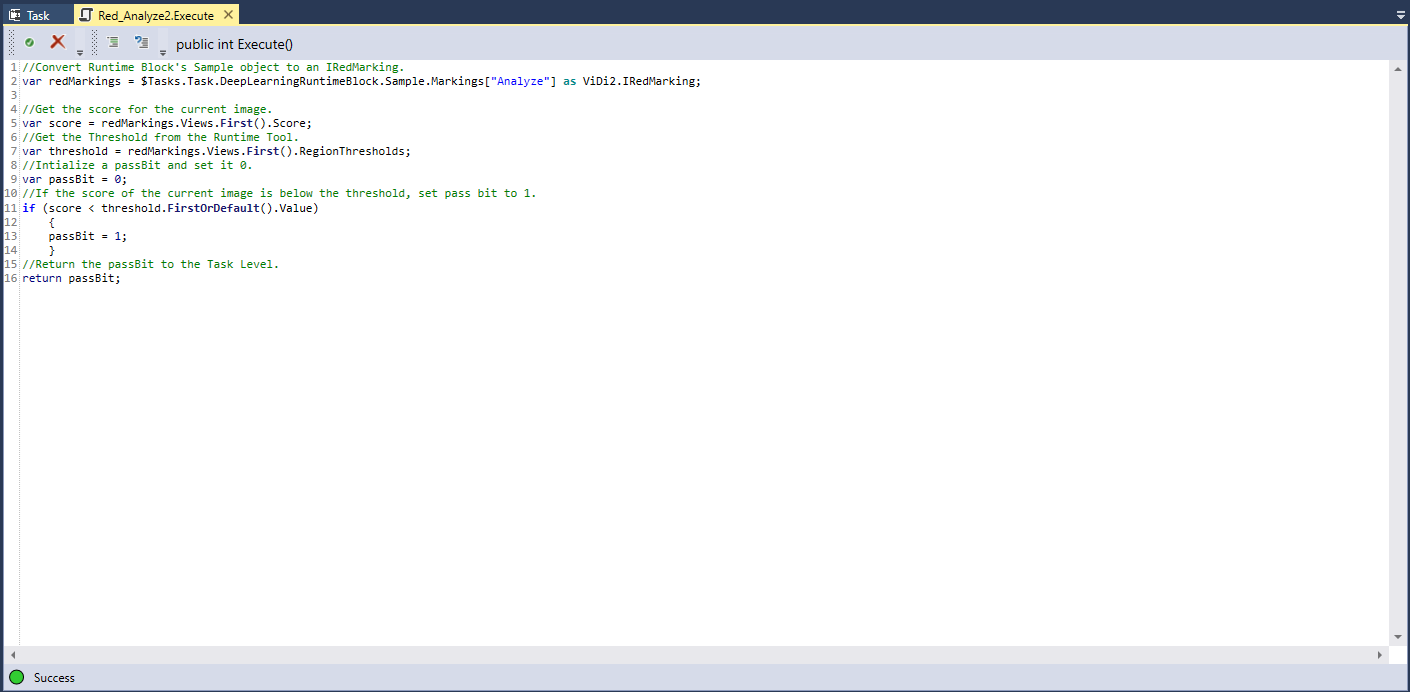Click the "//If the score of the current image" comment
The width and height of the screenshot is (1410, 692).
pyautogui.click(x=279, y=193)
